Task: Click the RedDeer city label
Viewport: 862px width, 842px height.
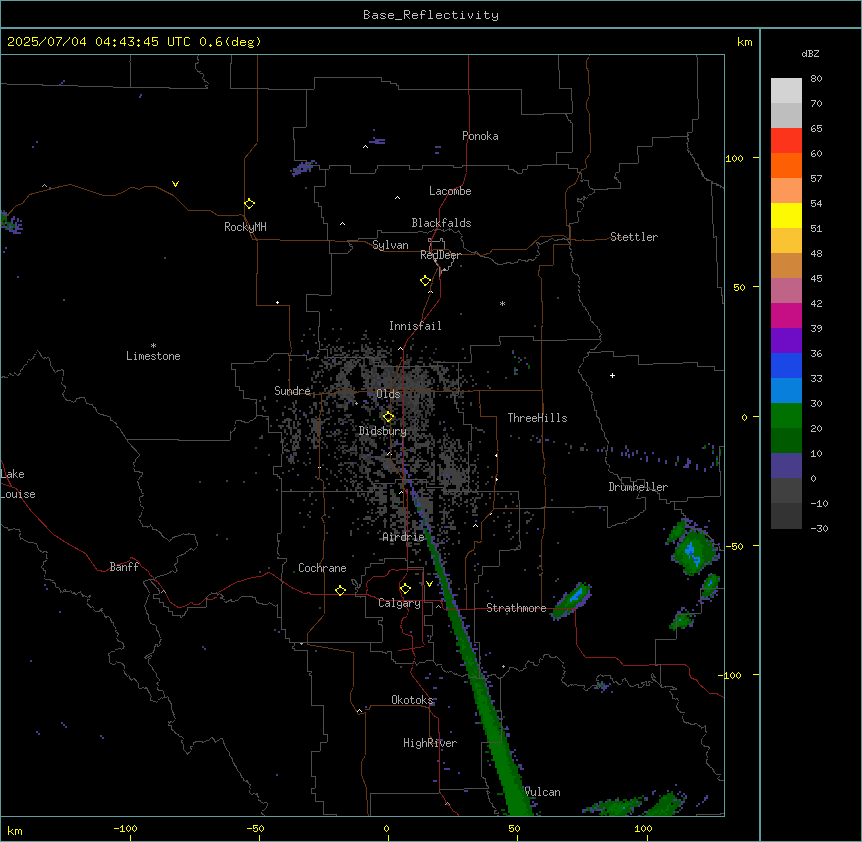Action: (x=440, y=255)
